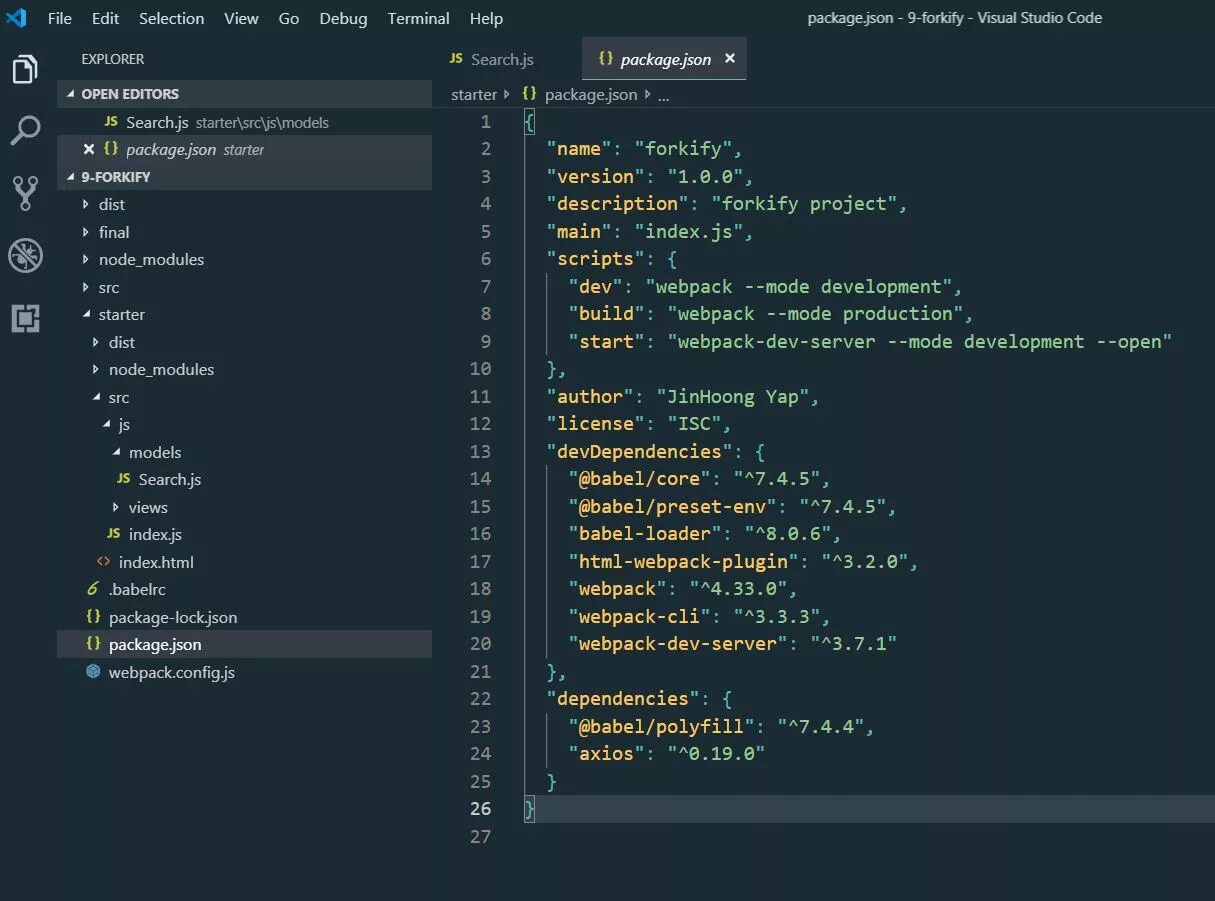Collapse the src folder inside starter
This screenshot has height=901, width=1215.
click(119, 397)
